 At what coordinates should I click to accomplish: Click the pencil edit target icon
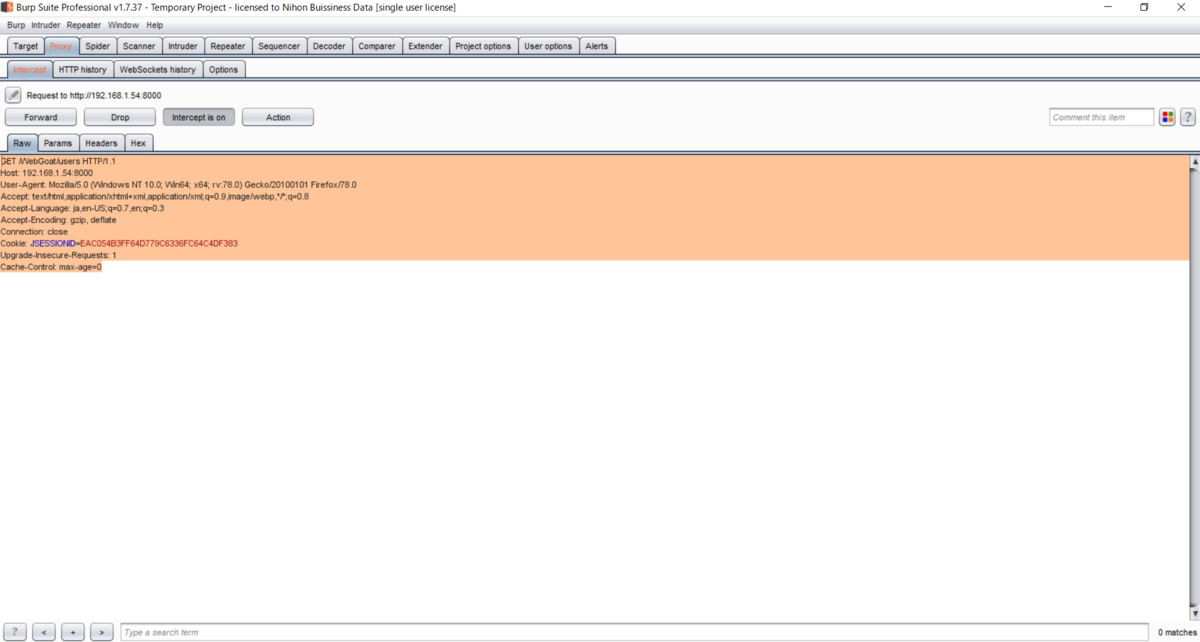pyautogui.click(x=13, y=95)
